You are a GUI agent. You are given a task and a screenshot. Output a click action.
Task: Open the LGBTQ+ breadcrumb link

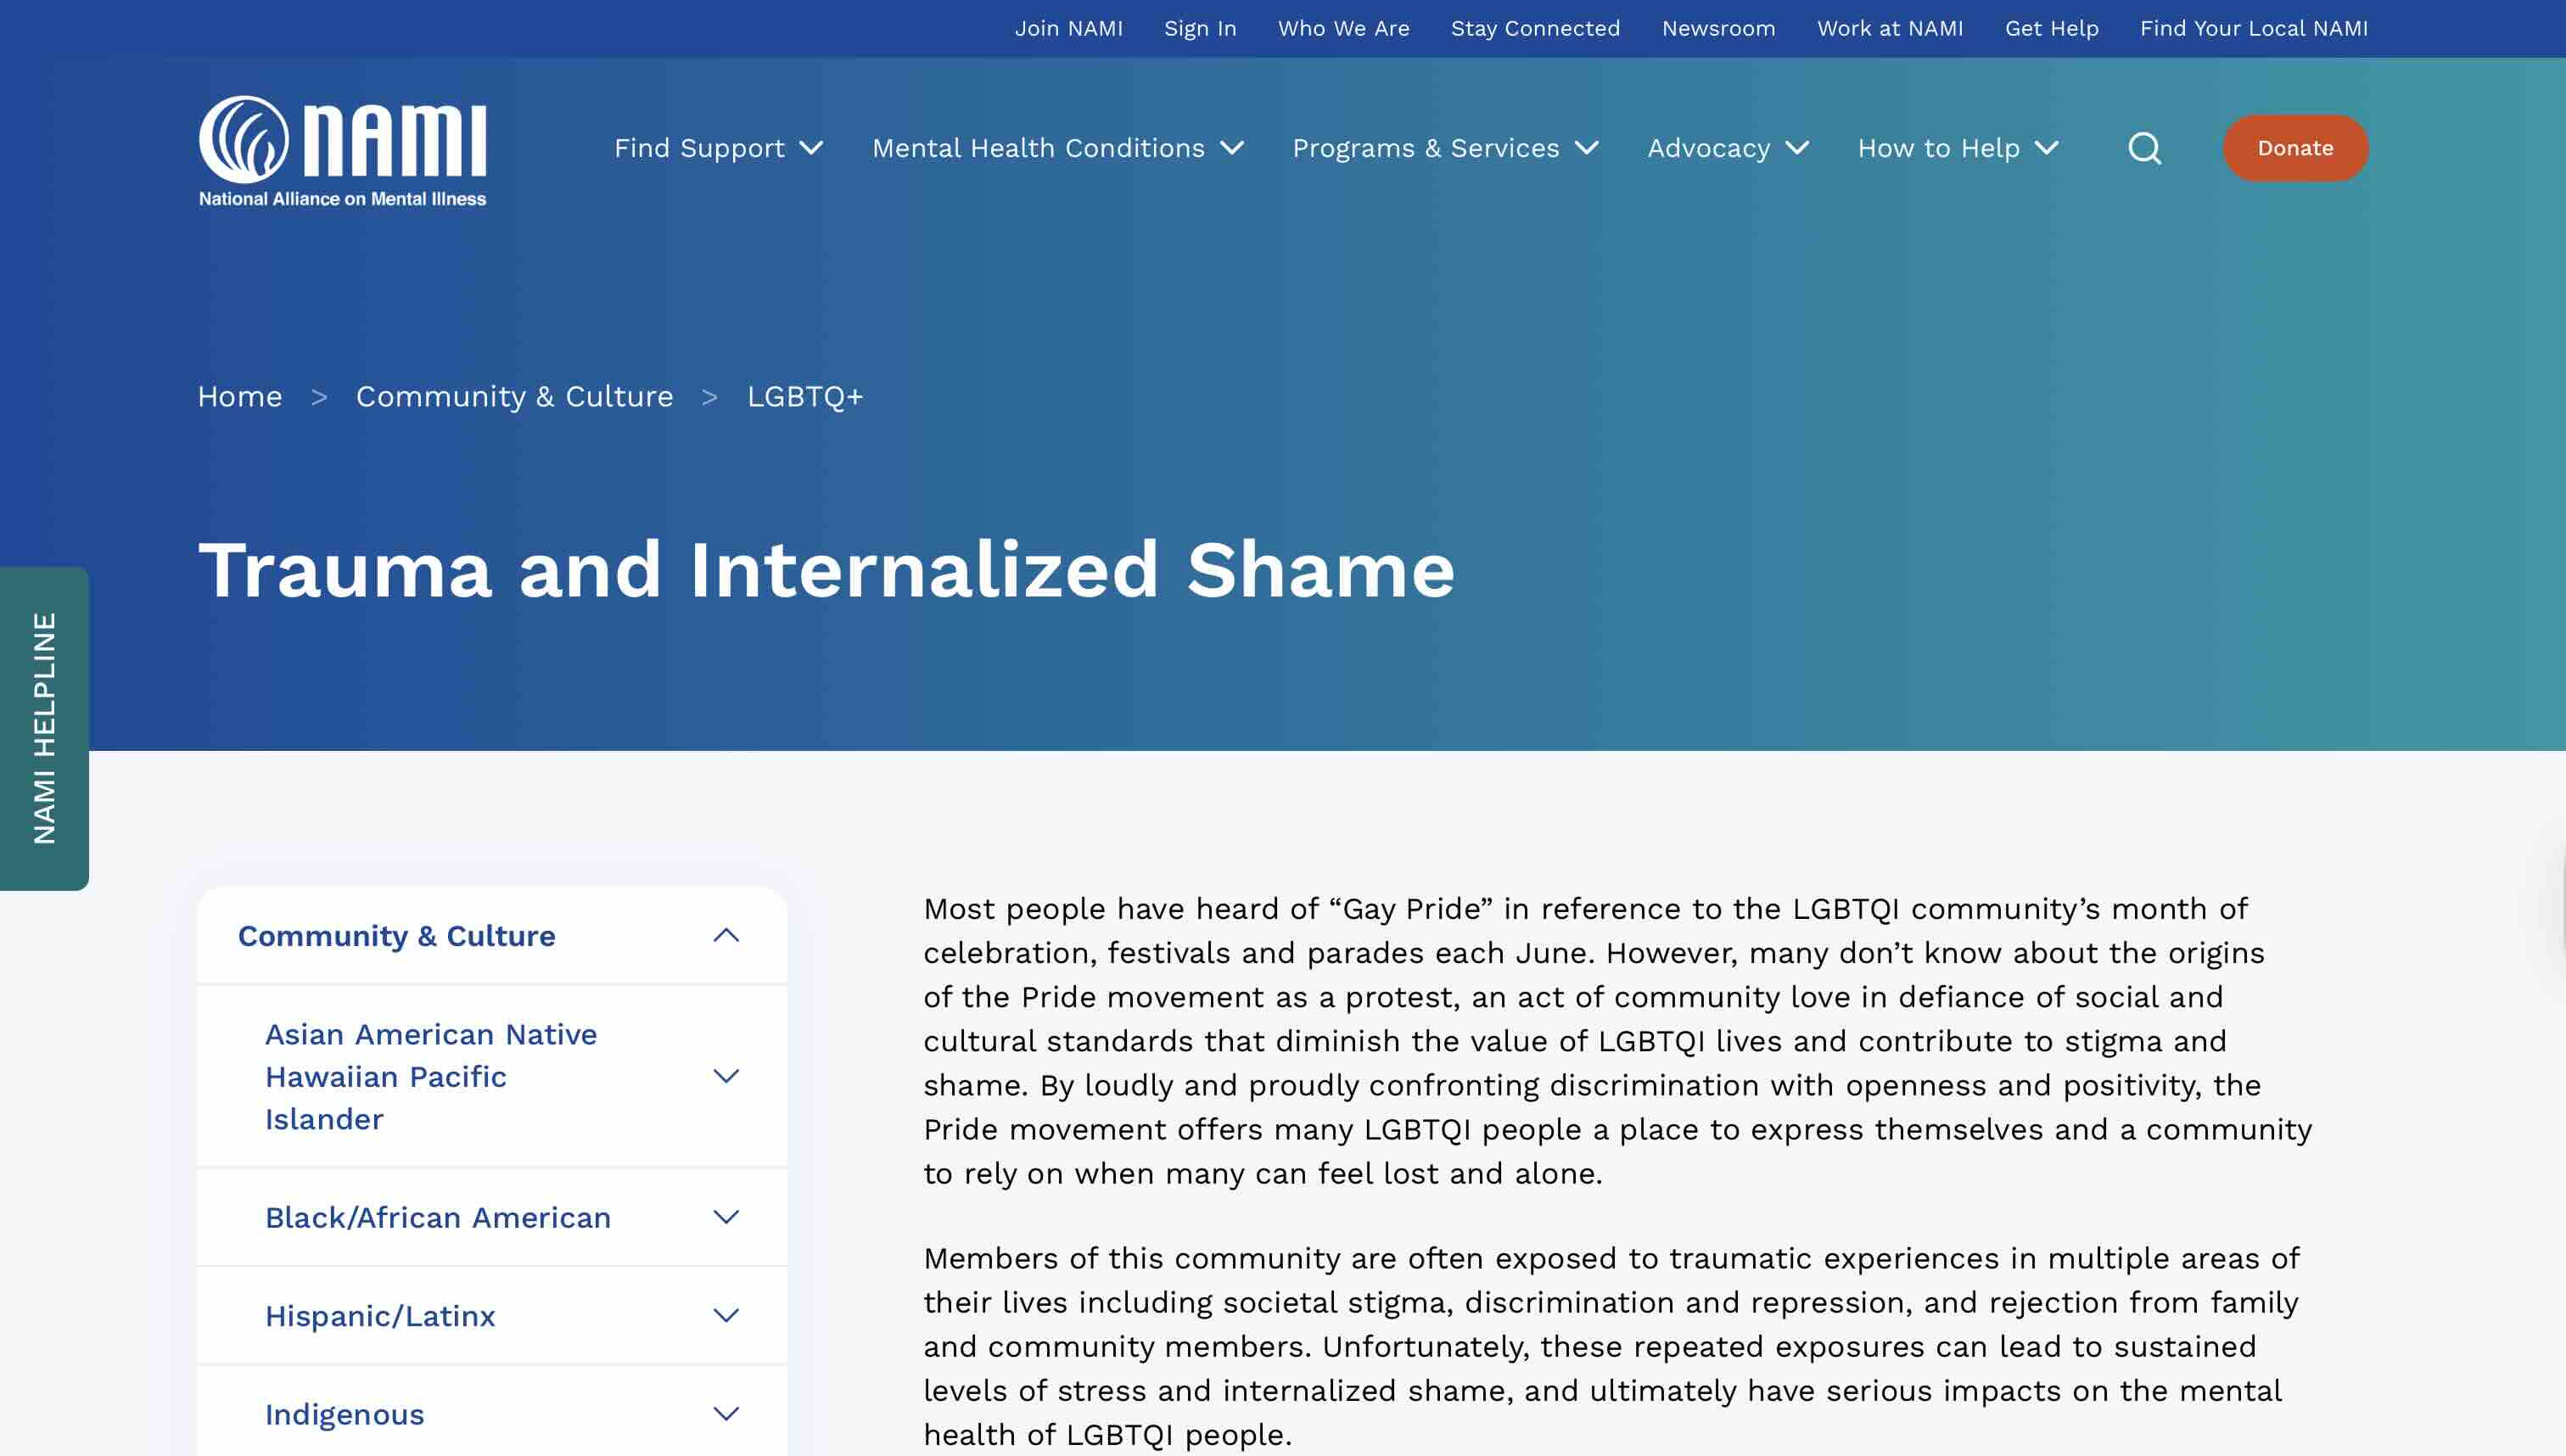coord(804,396)
